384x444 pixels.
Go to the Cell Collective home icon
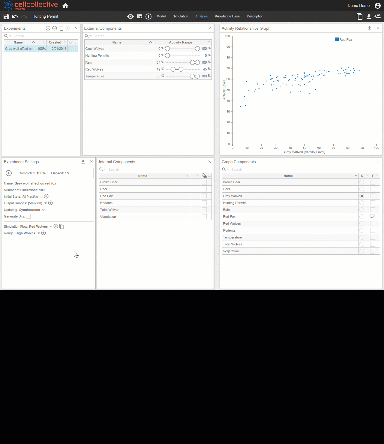click(65, 6)
